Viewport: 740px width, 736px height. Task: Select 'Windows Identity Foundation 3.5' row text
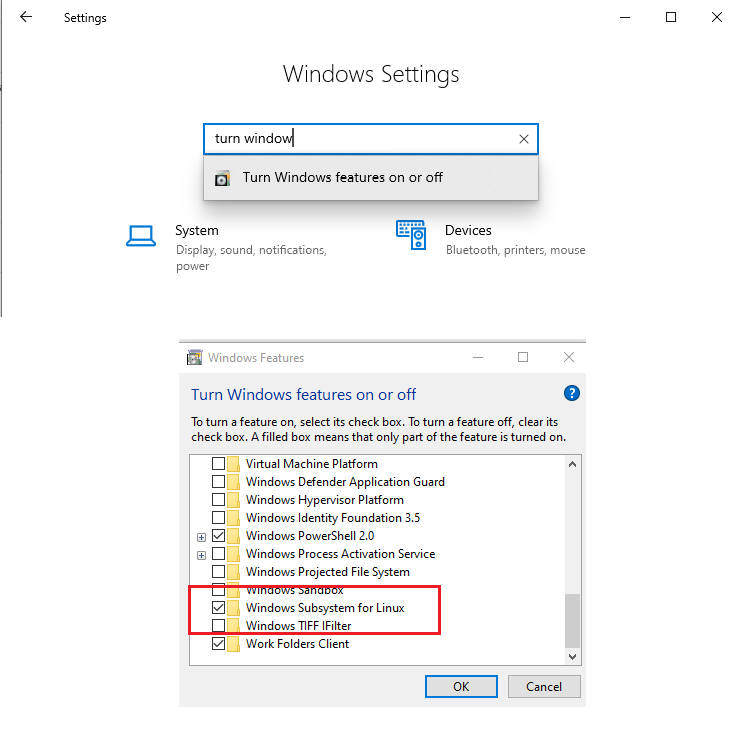pos(333,518)
